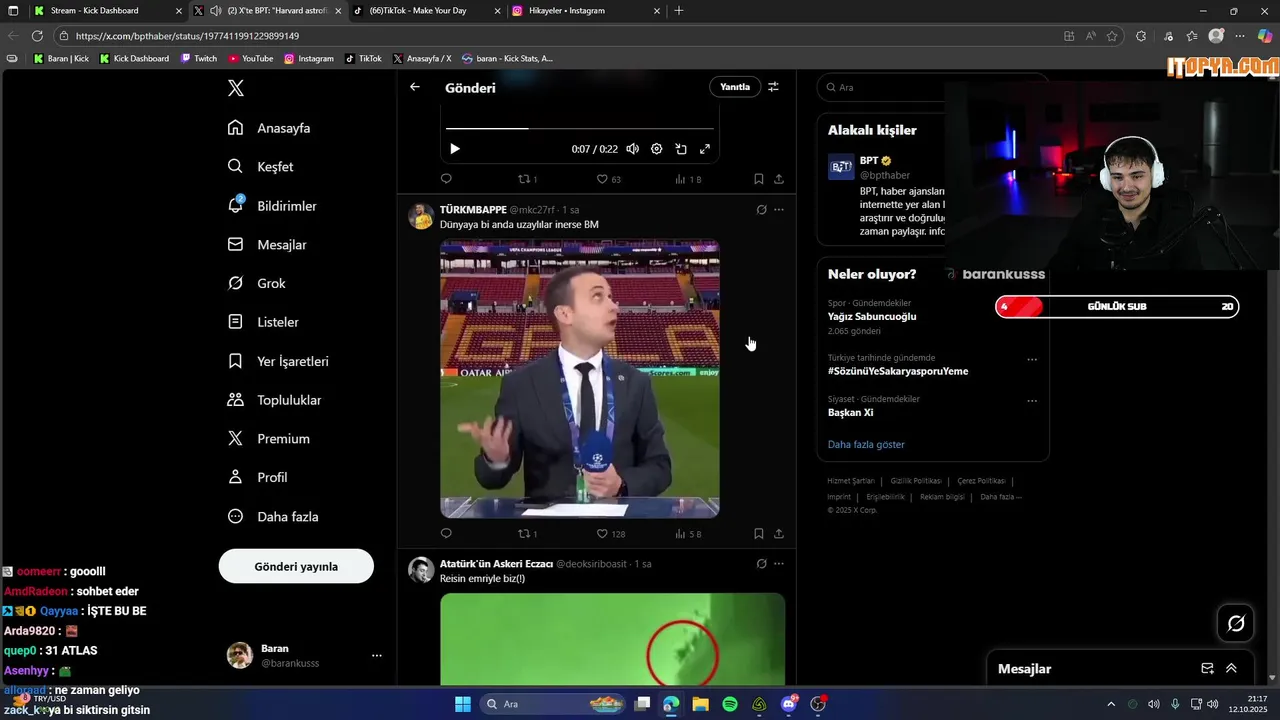Open video settings gear

pos(657,149)
